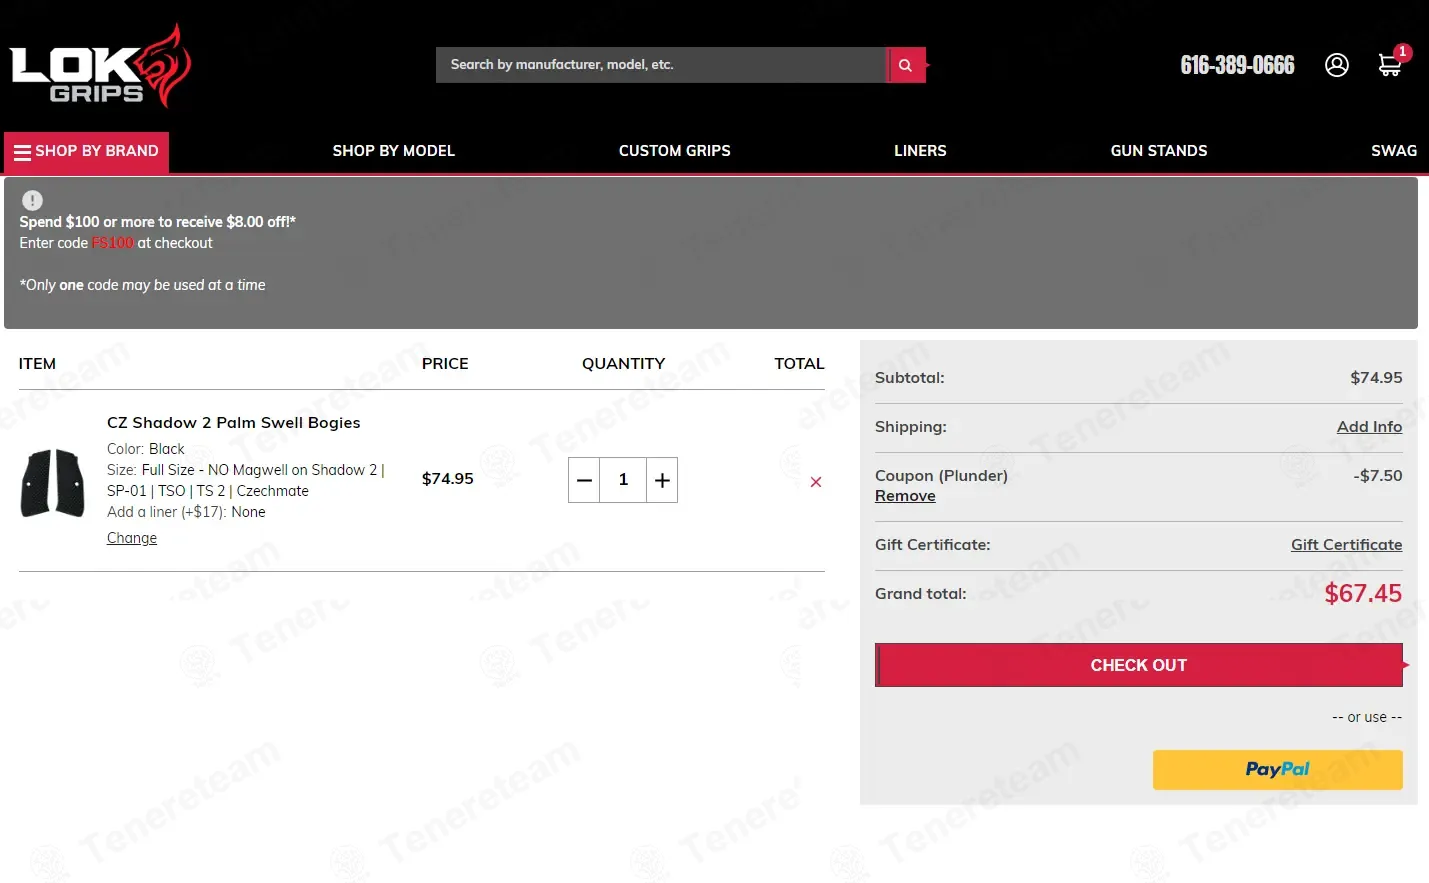
Task: Navigate to the Swag menu item
Action: coord(1394,151)
